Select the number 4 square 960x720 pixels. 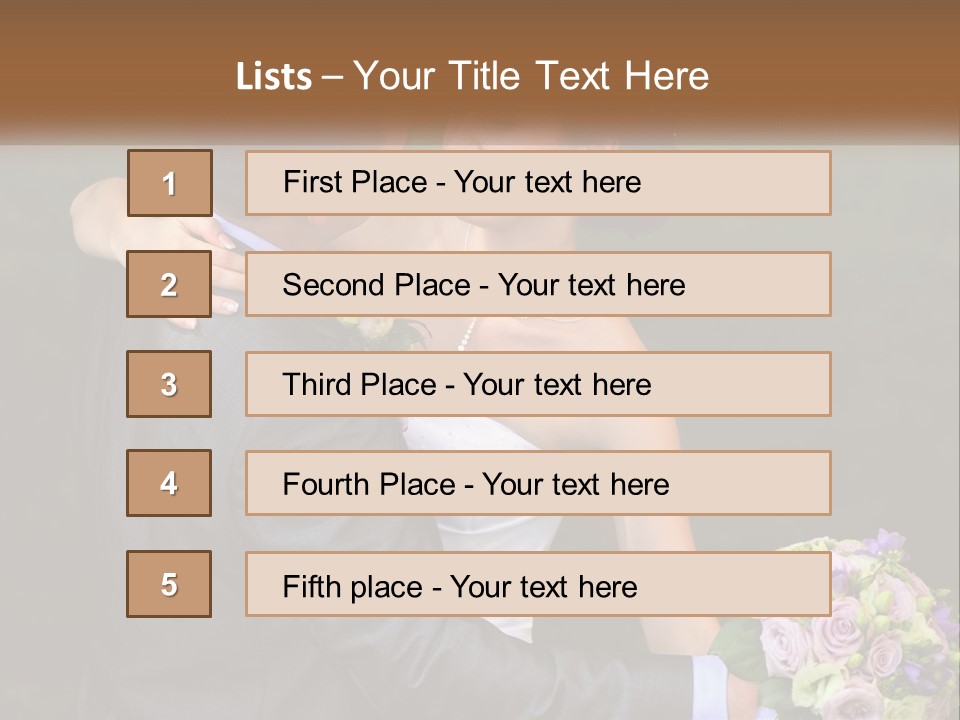pos(169,483)
